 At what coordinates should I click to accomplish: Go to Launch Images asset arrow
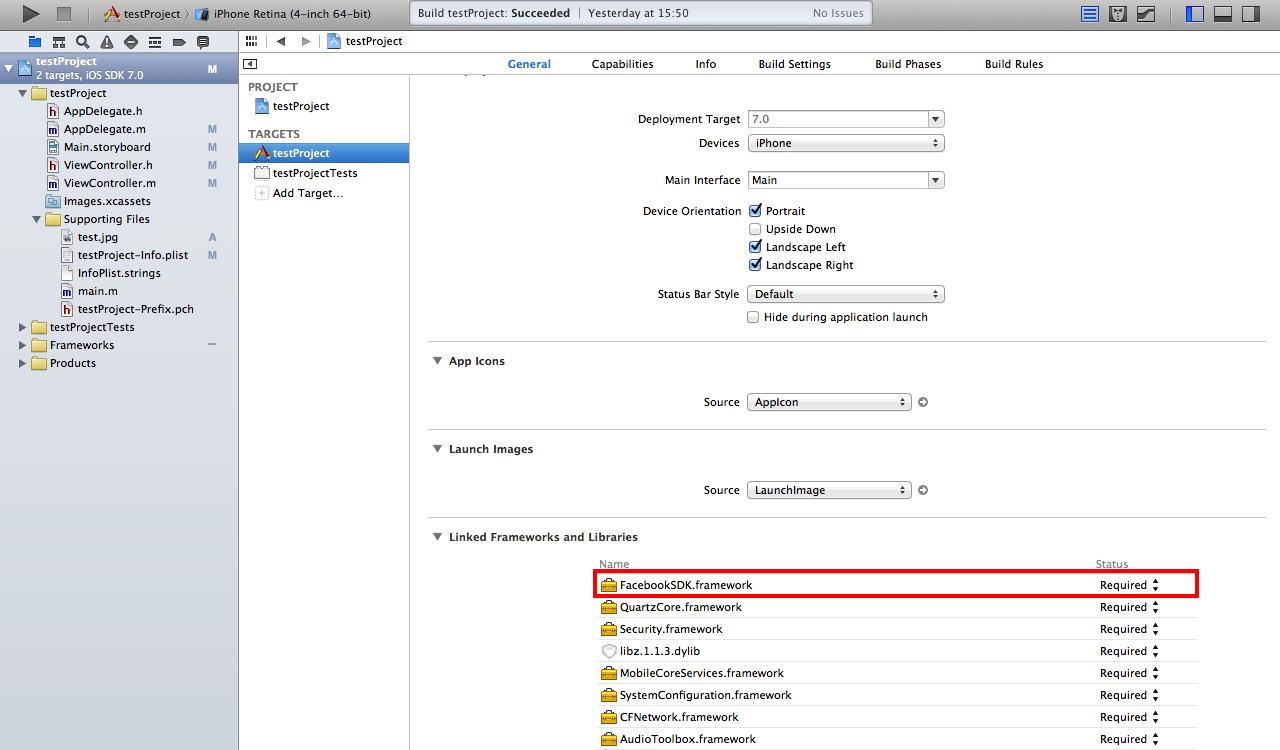click(x=923, y=490)
